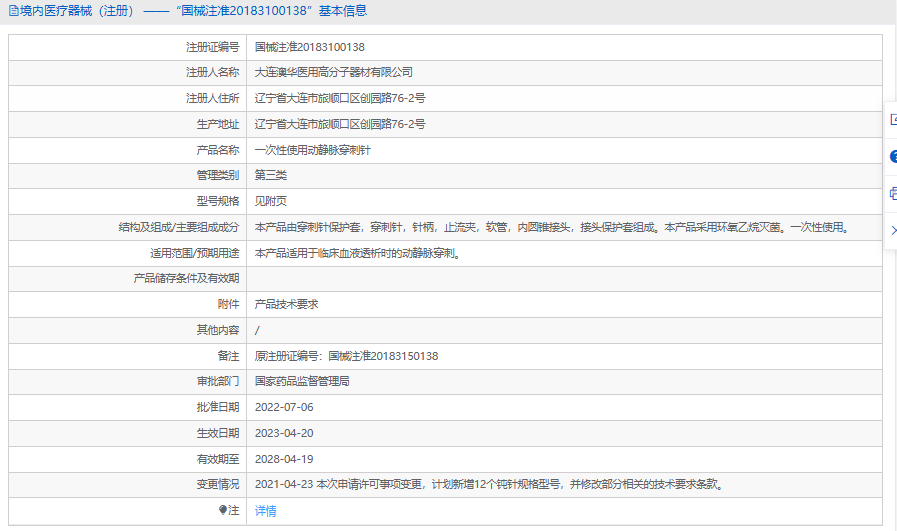Click the 适用范围/预期用途 label
This screenshot has height=531, width=897.
tap(195, 253)
